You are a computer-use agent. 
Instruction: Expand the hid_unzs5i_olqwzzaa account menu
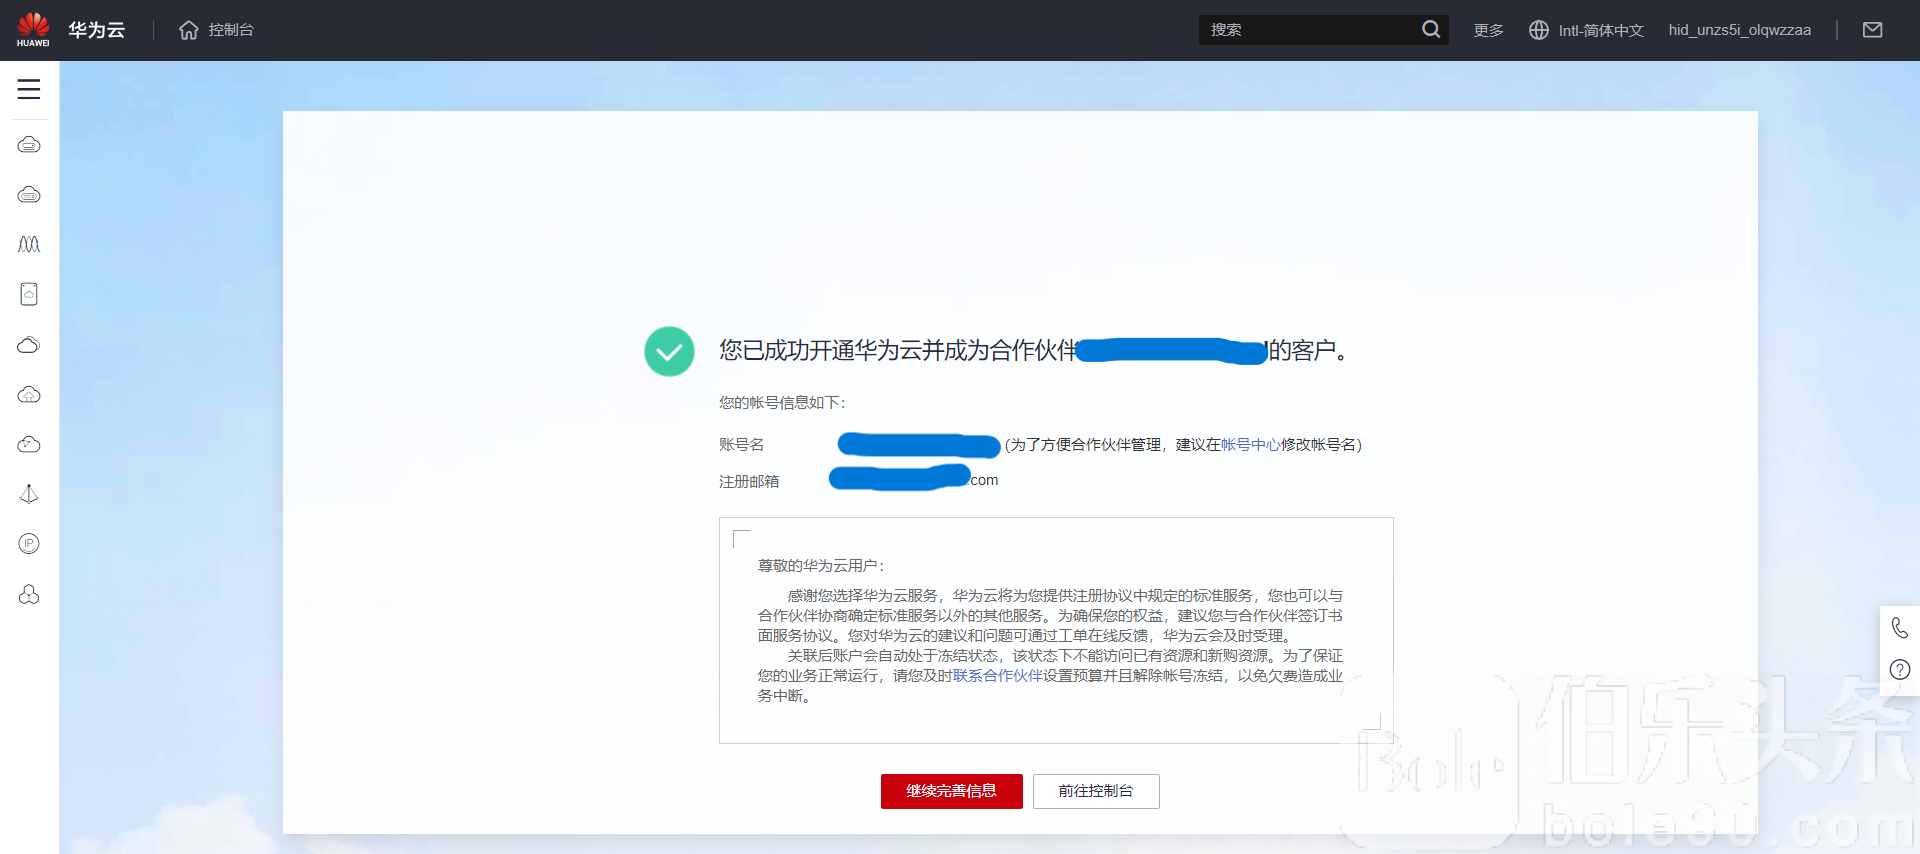pos(1739,30)
